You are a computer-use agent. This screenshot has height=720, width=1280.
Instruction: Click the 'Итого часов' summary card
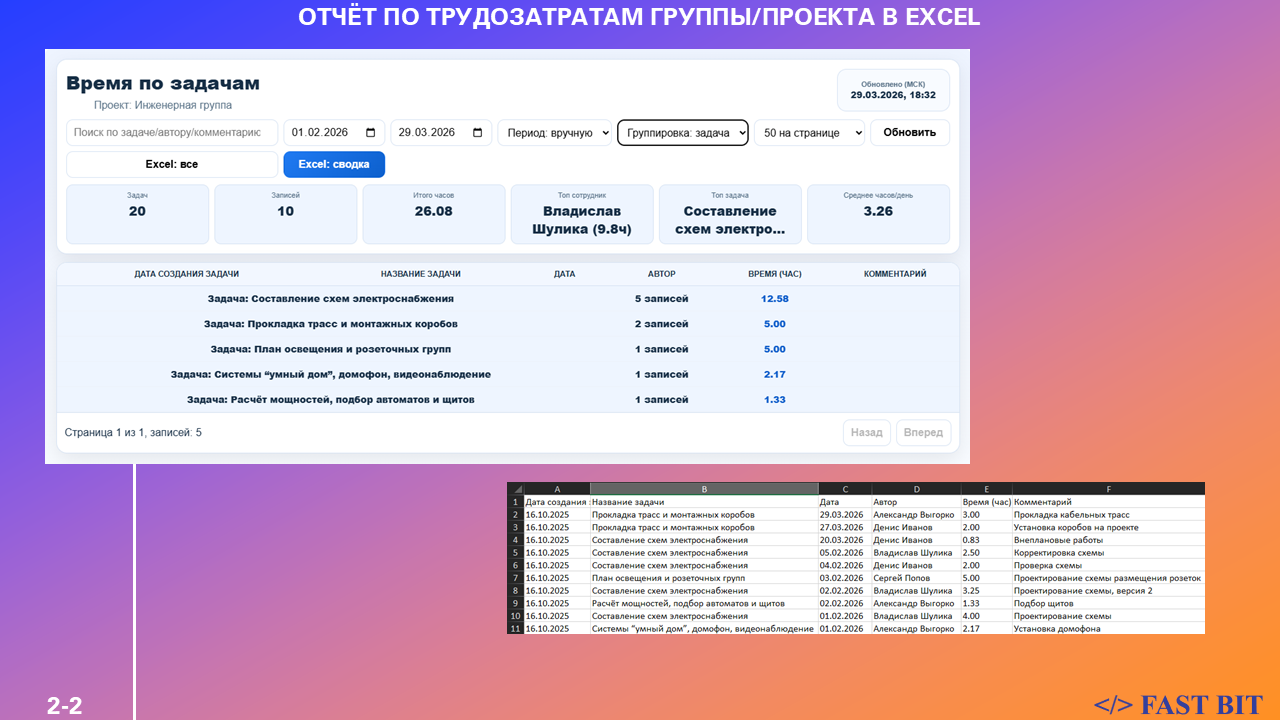point(434,214)
